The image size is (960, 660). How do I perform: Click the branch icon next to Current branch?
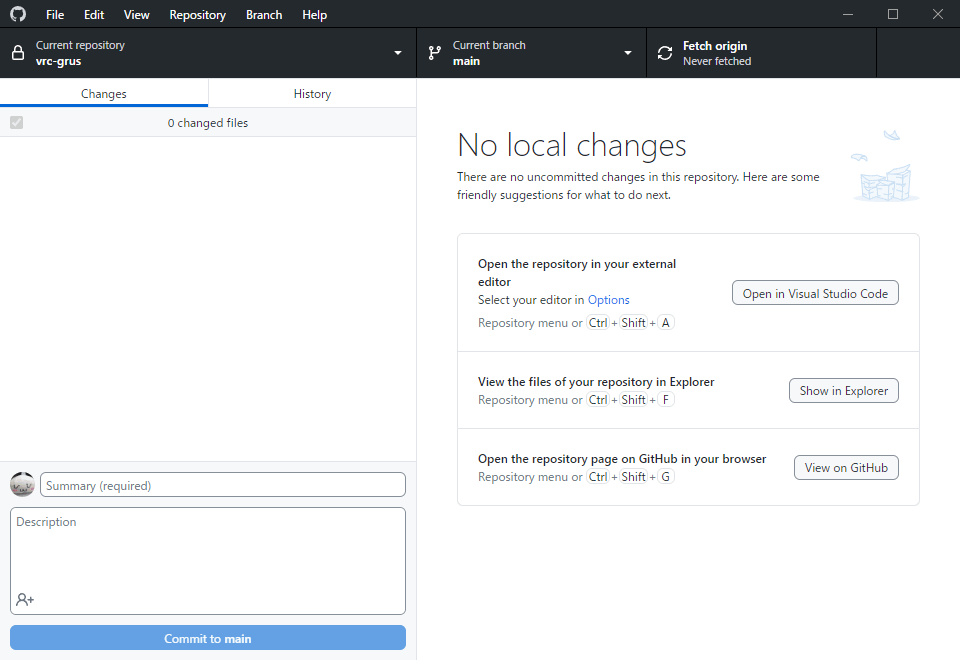coord(435,53)
